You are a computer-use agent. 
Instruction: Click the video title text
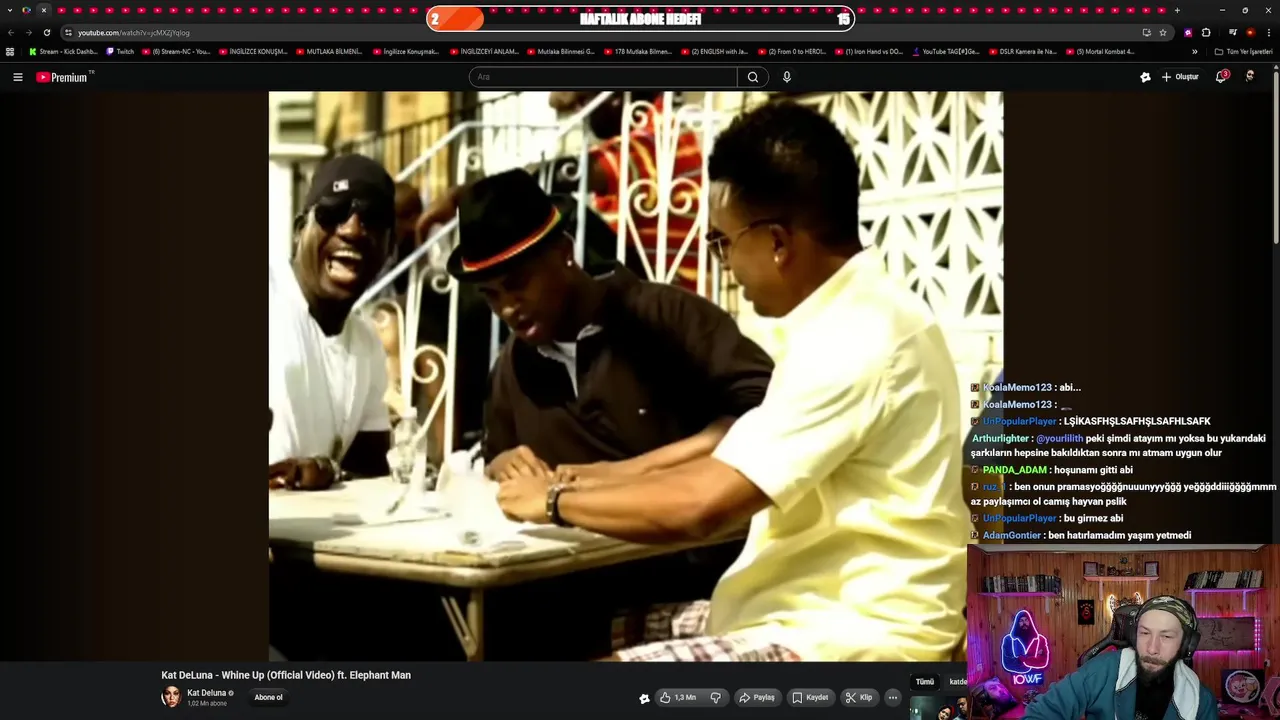click(286, 675)
